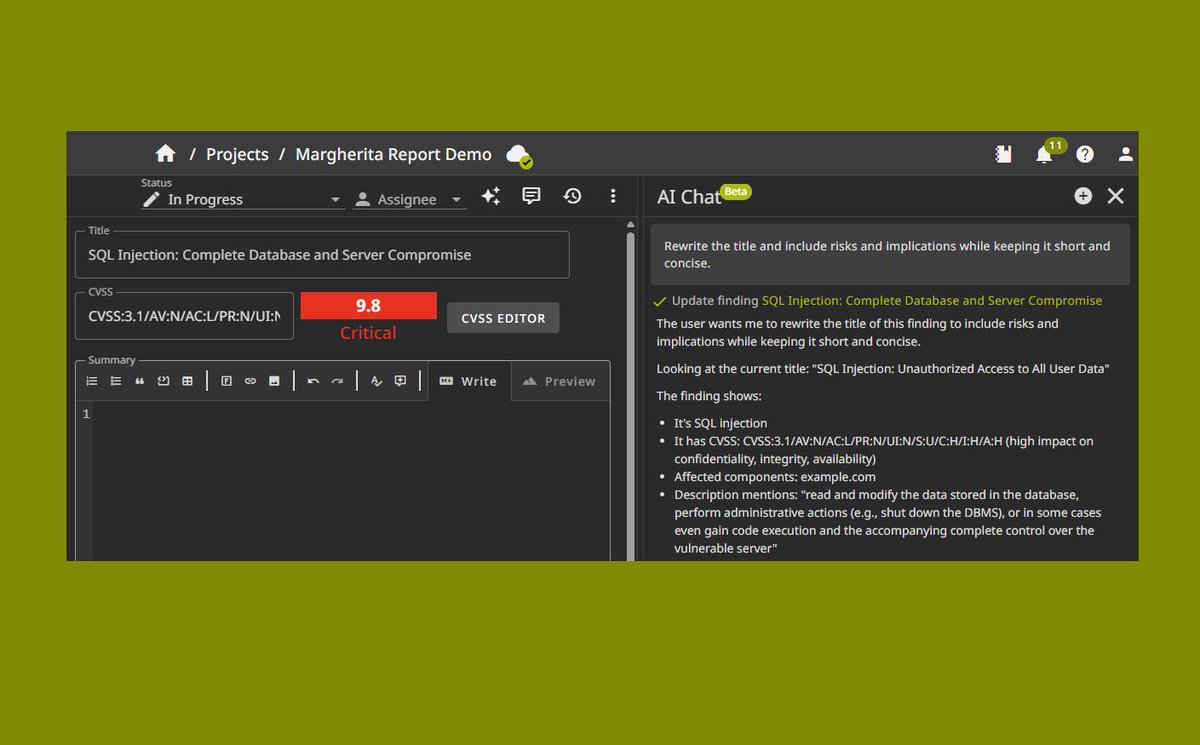Open notifications bell with 11 badge
Screen dimensions: 1200x745
pos(1046,153)
